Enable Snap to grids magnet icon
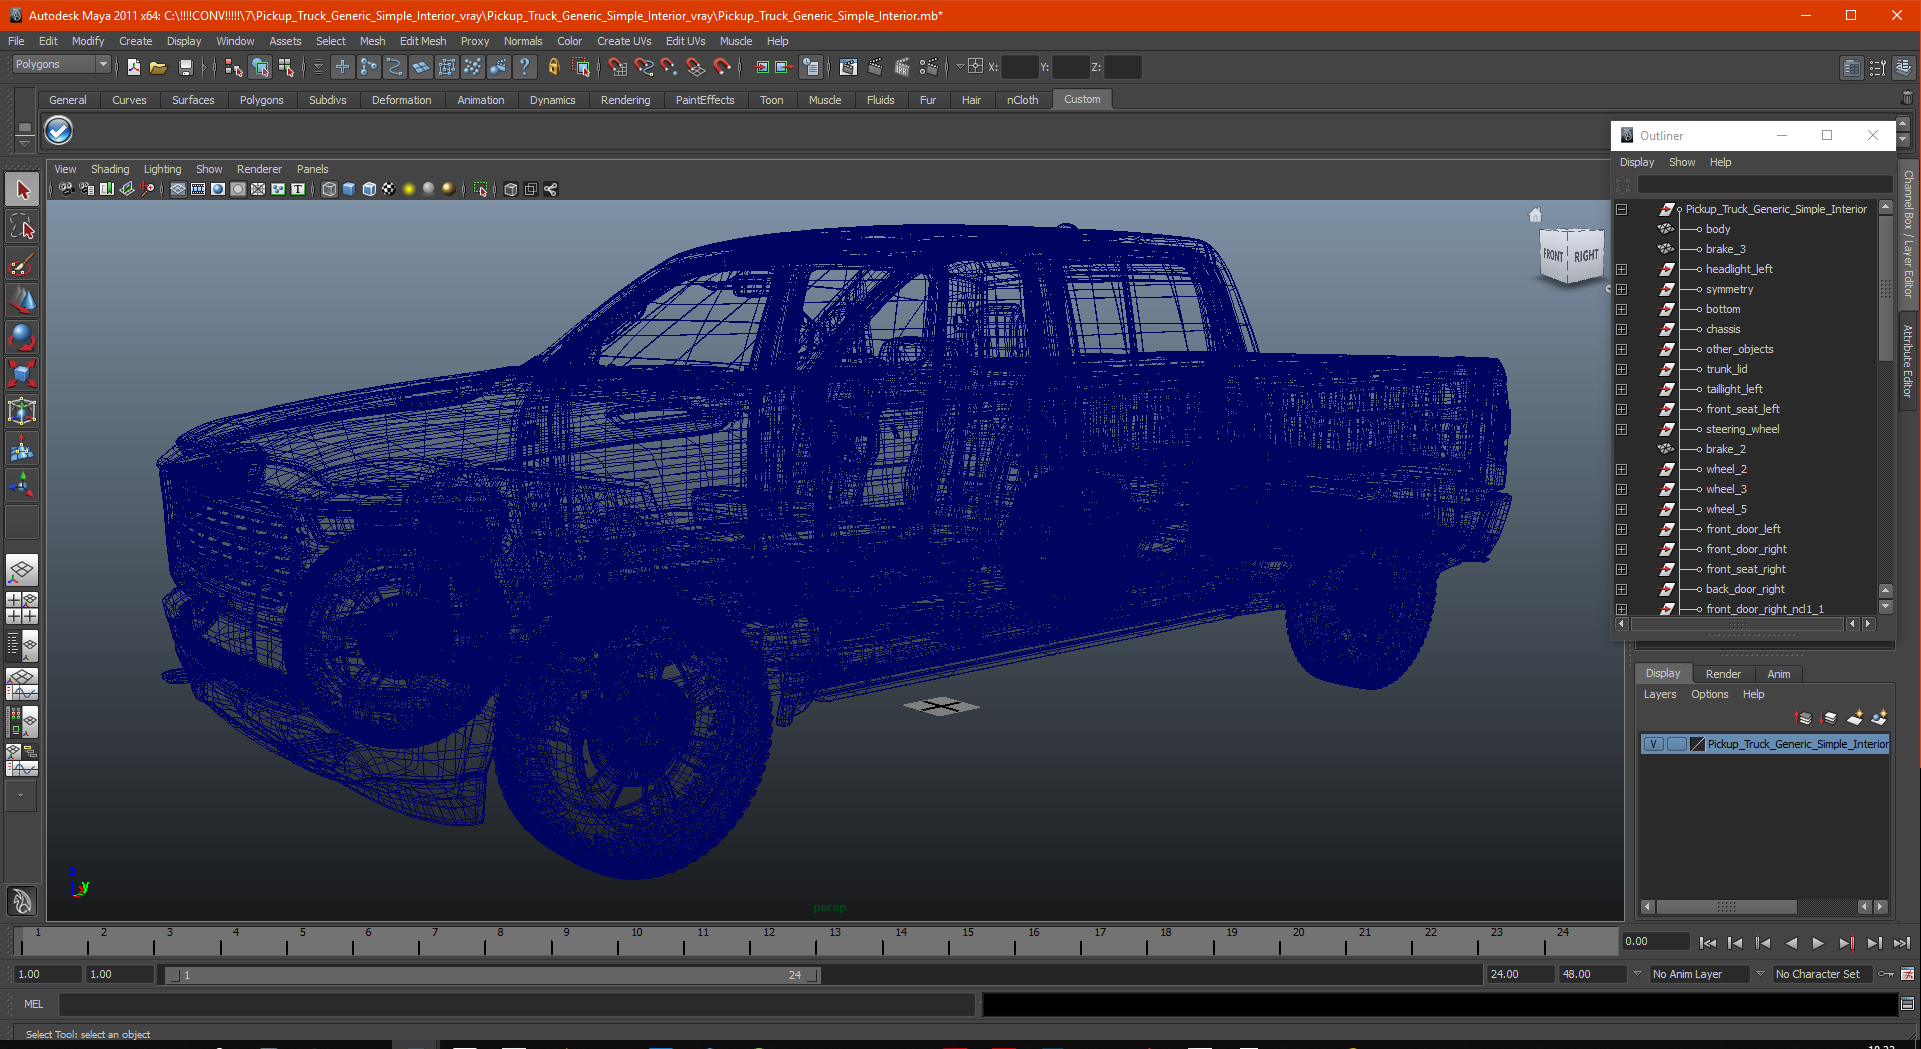The width and height of the screenshot is (1921, 1049). 617,67
